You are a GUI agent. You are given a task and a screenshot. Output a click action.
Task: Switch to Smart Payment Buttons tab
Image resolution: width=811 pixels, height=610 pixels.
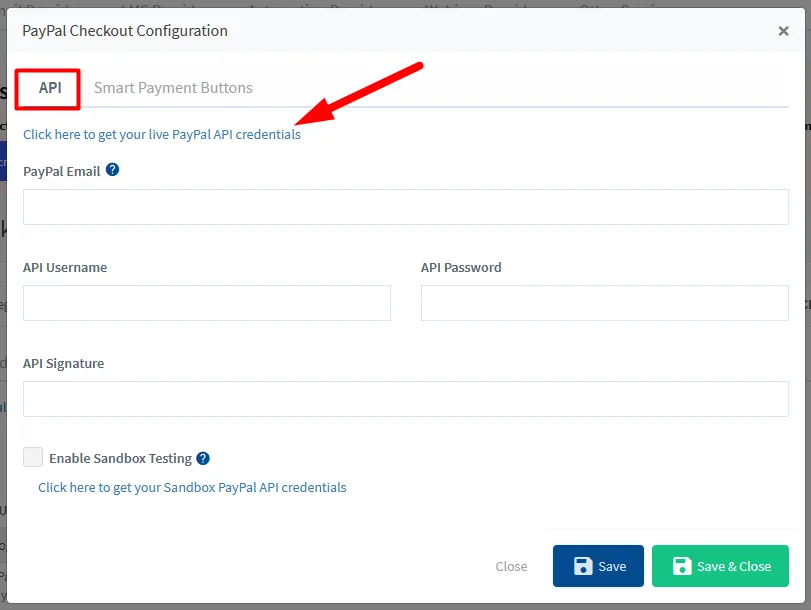[173, 88]
